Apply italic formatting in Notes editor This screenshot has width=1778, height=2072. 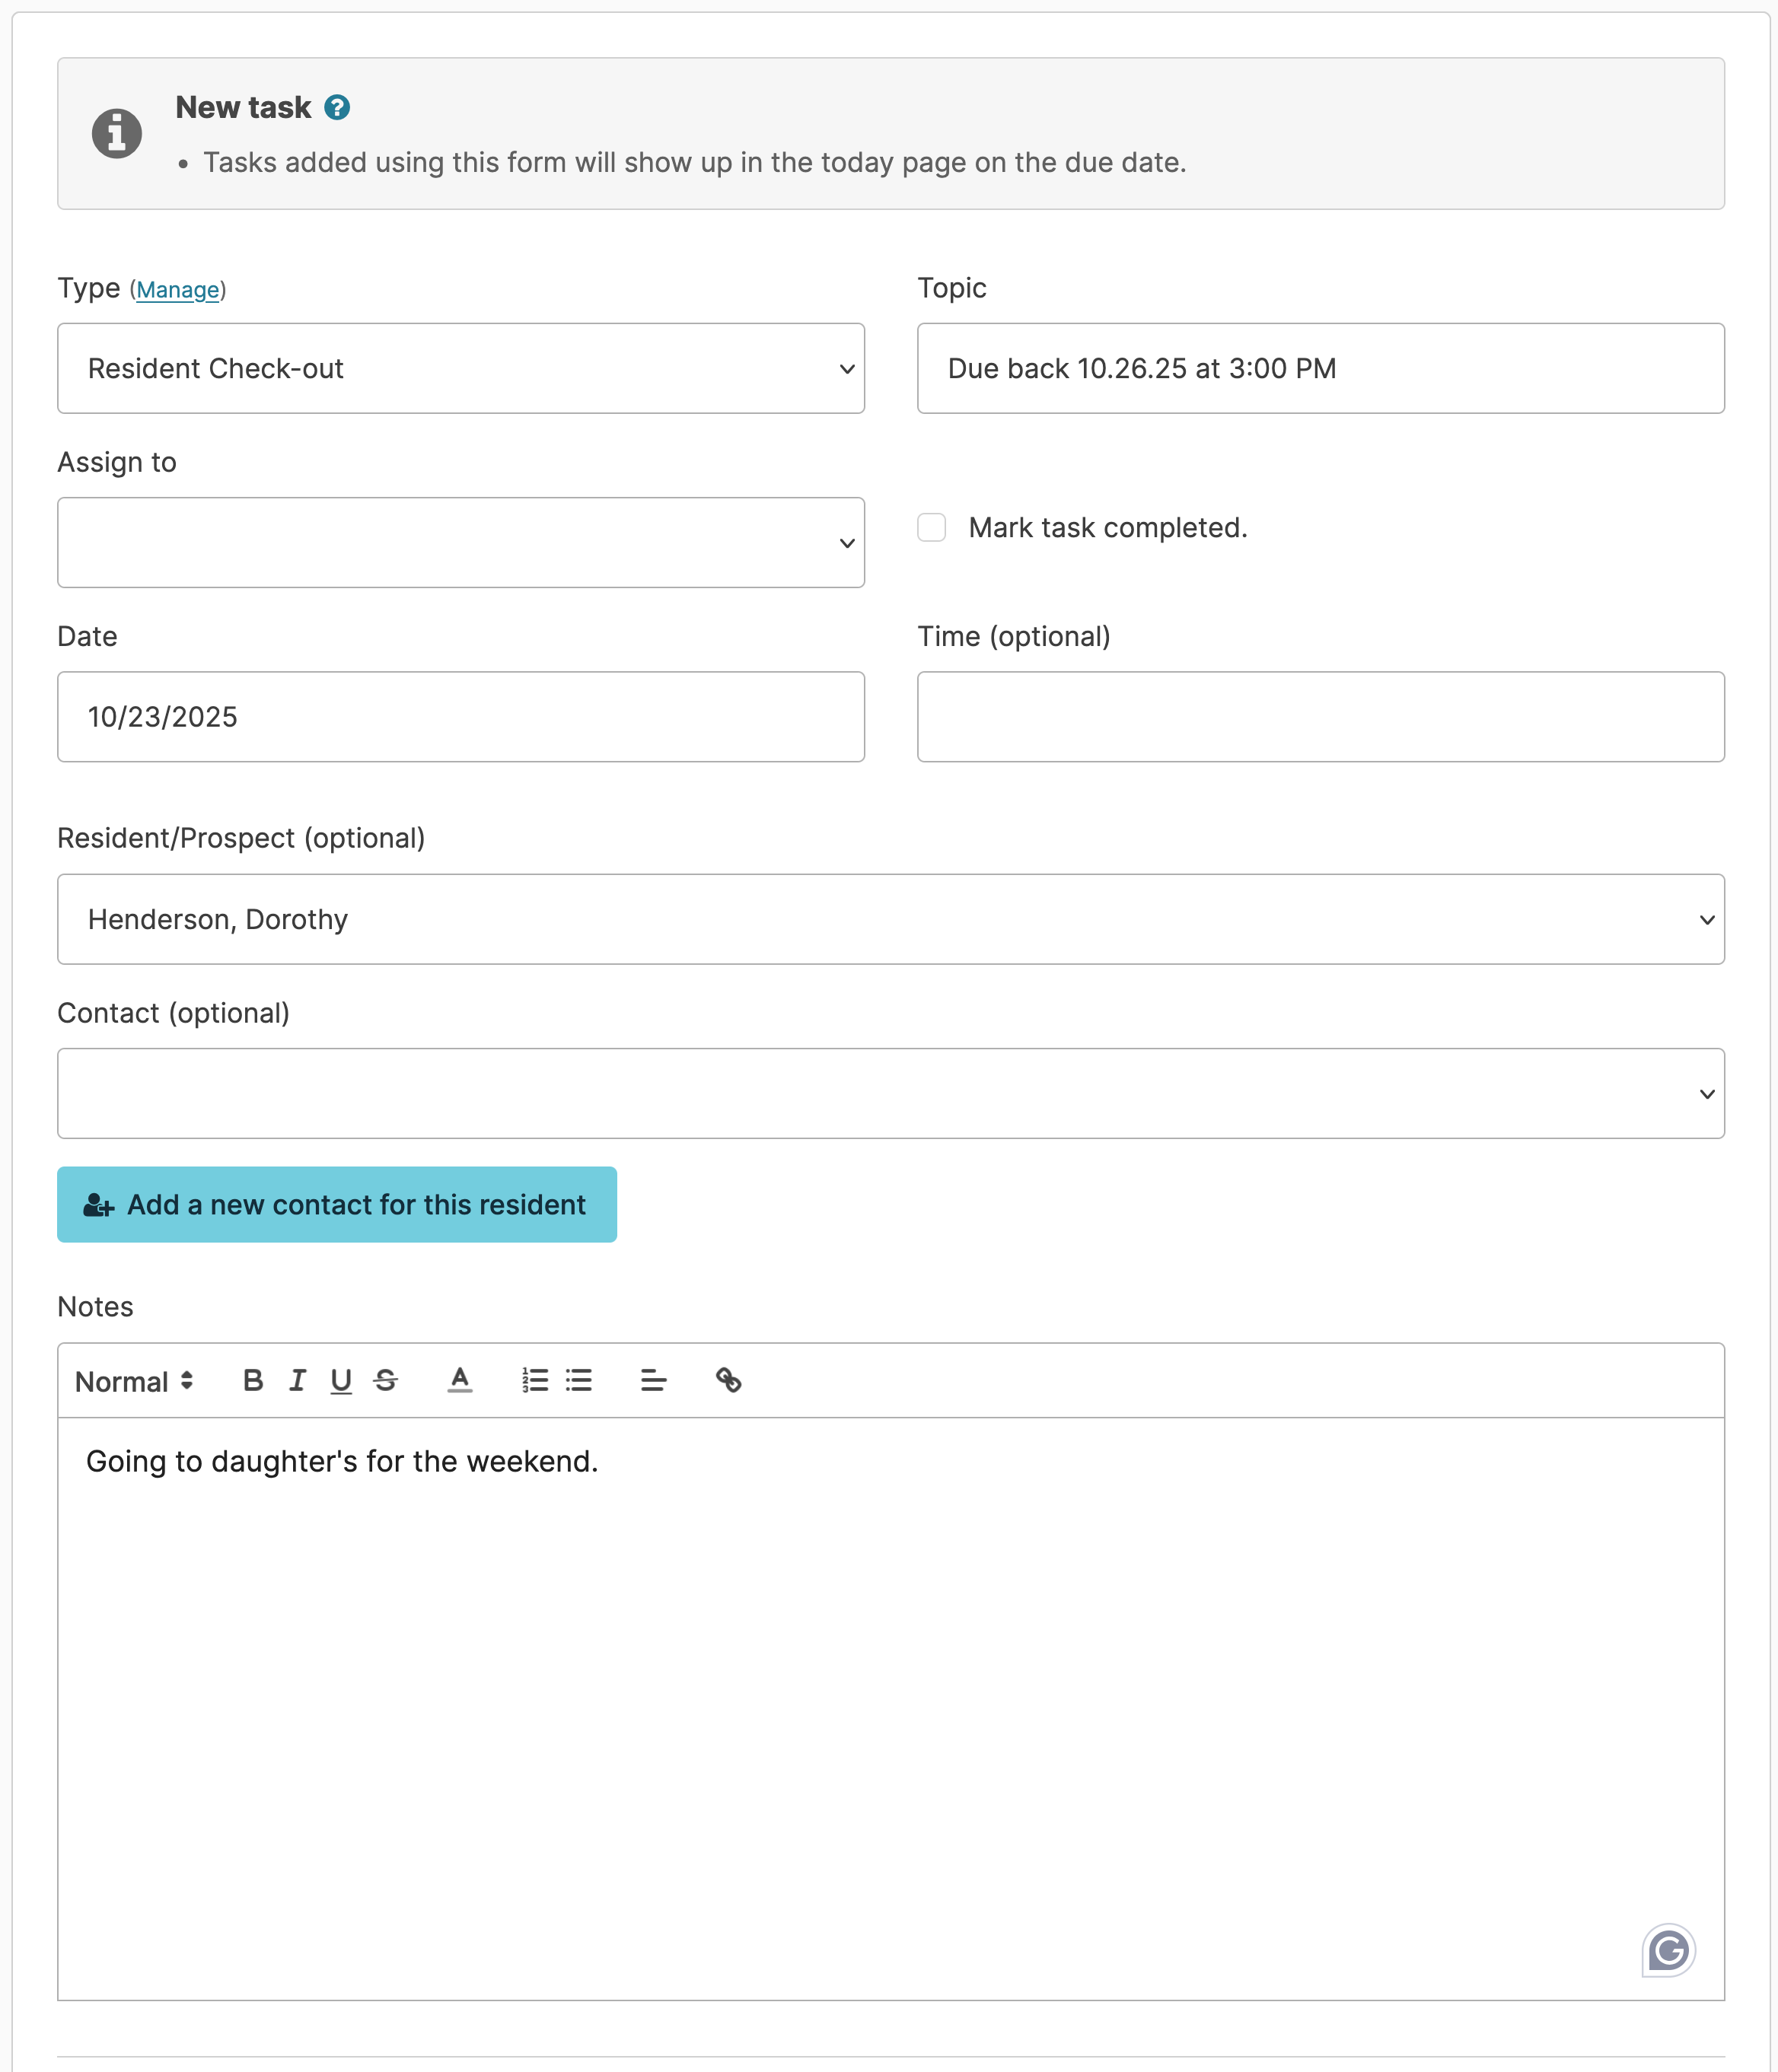tap(297, 1381)
